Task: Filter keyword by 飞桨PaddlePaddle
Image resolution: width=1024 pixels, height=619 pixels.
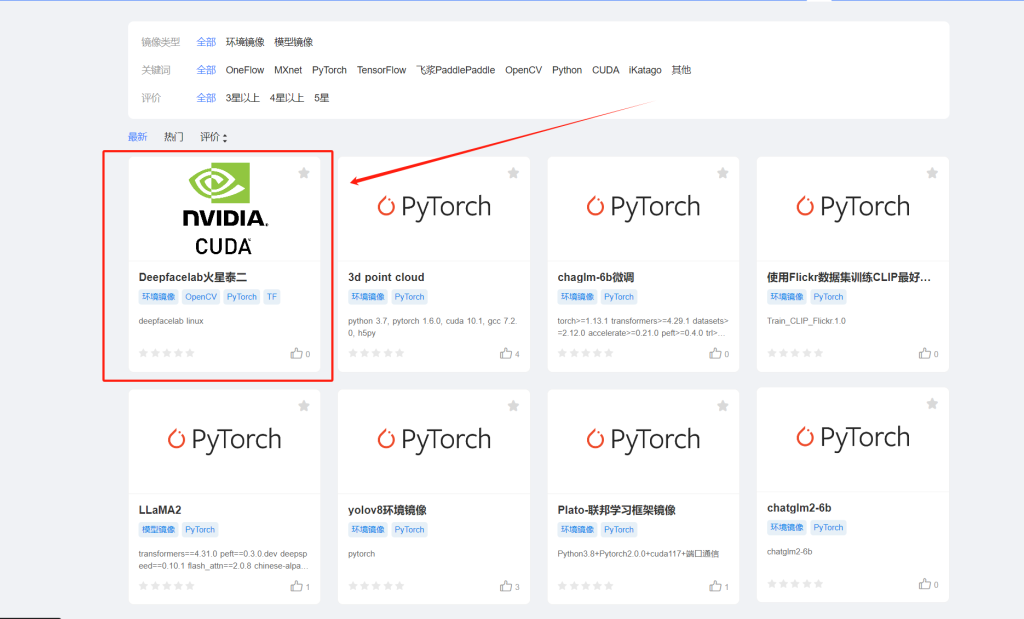Action: pos(456,70)
